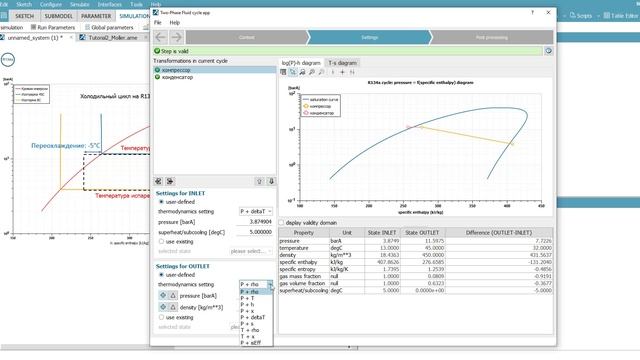Open PARAMETER mode tab in main window
This screenshot has height=360, width=640.
pos(96,16)
